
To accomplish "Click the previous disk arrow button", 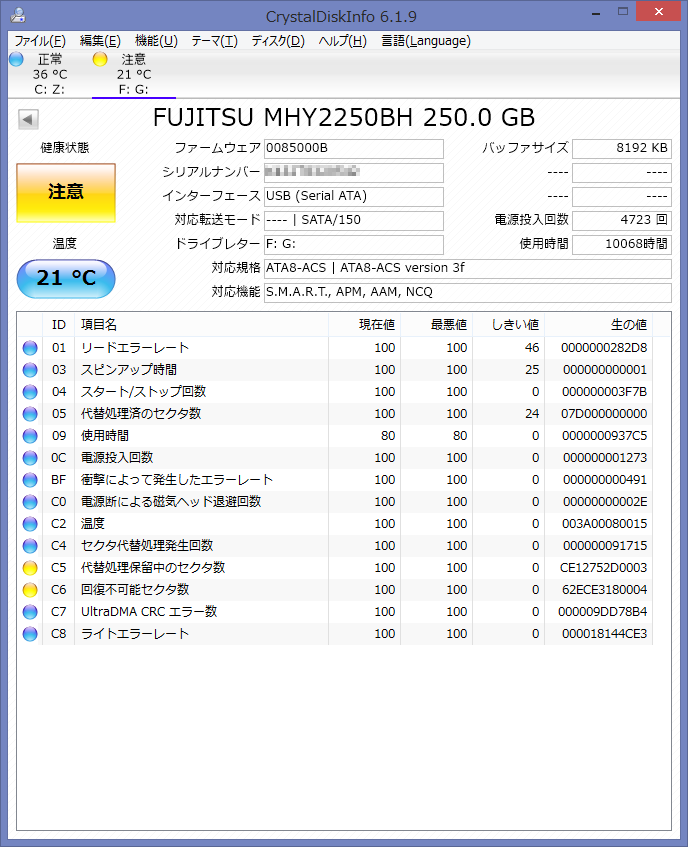I will (28, 120).
